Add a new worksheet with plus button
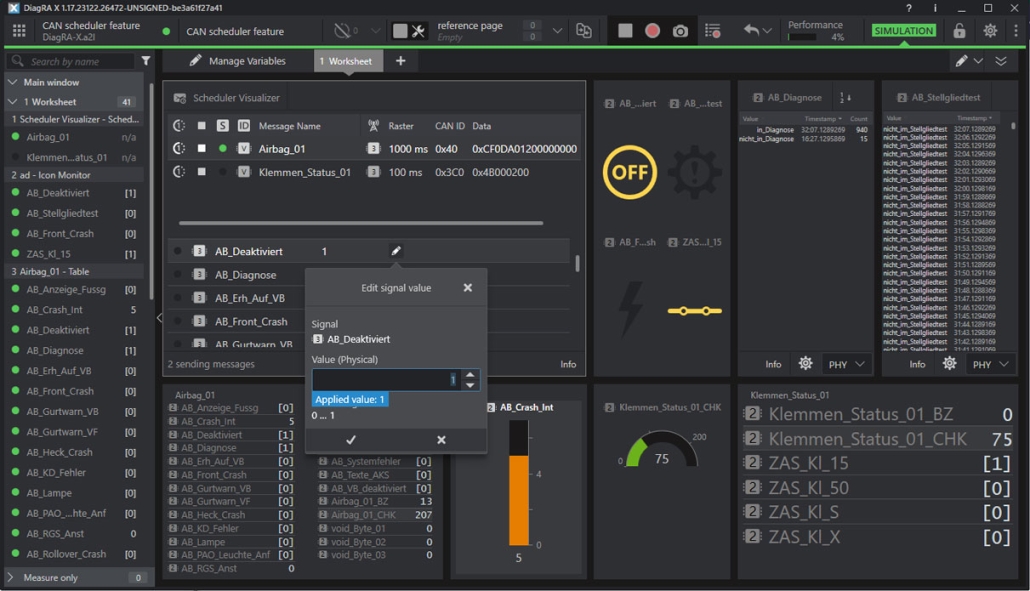This screenshot has width=1030, height=591. coord(400,61)
